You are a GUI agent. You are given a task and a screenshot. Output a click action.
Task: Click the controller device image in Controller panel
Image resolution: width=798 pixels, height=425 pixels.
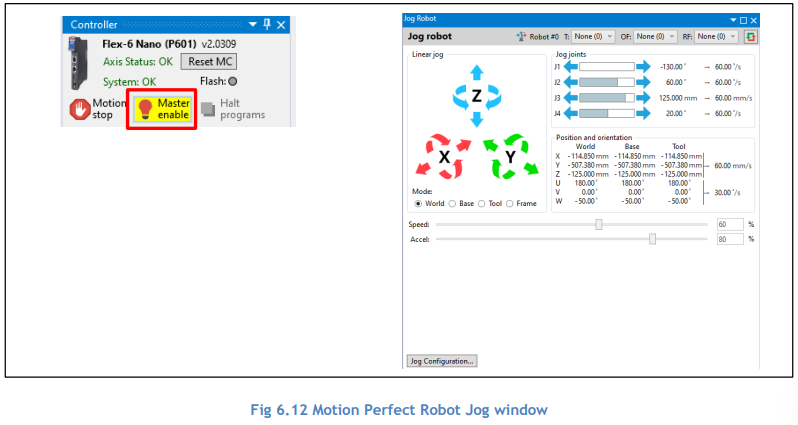[79, 63]
